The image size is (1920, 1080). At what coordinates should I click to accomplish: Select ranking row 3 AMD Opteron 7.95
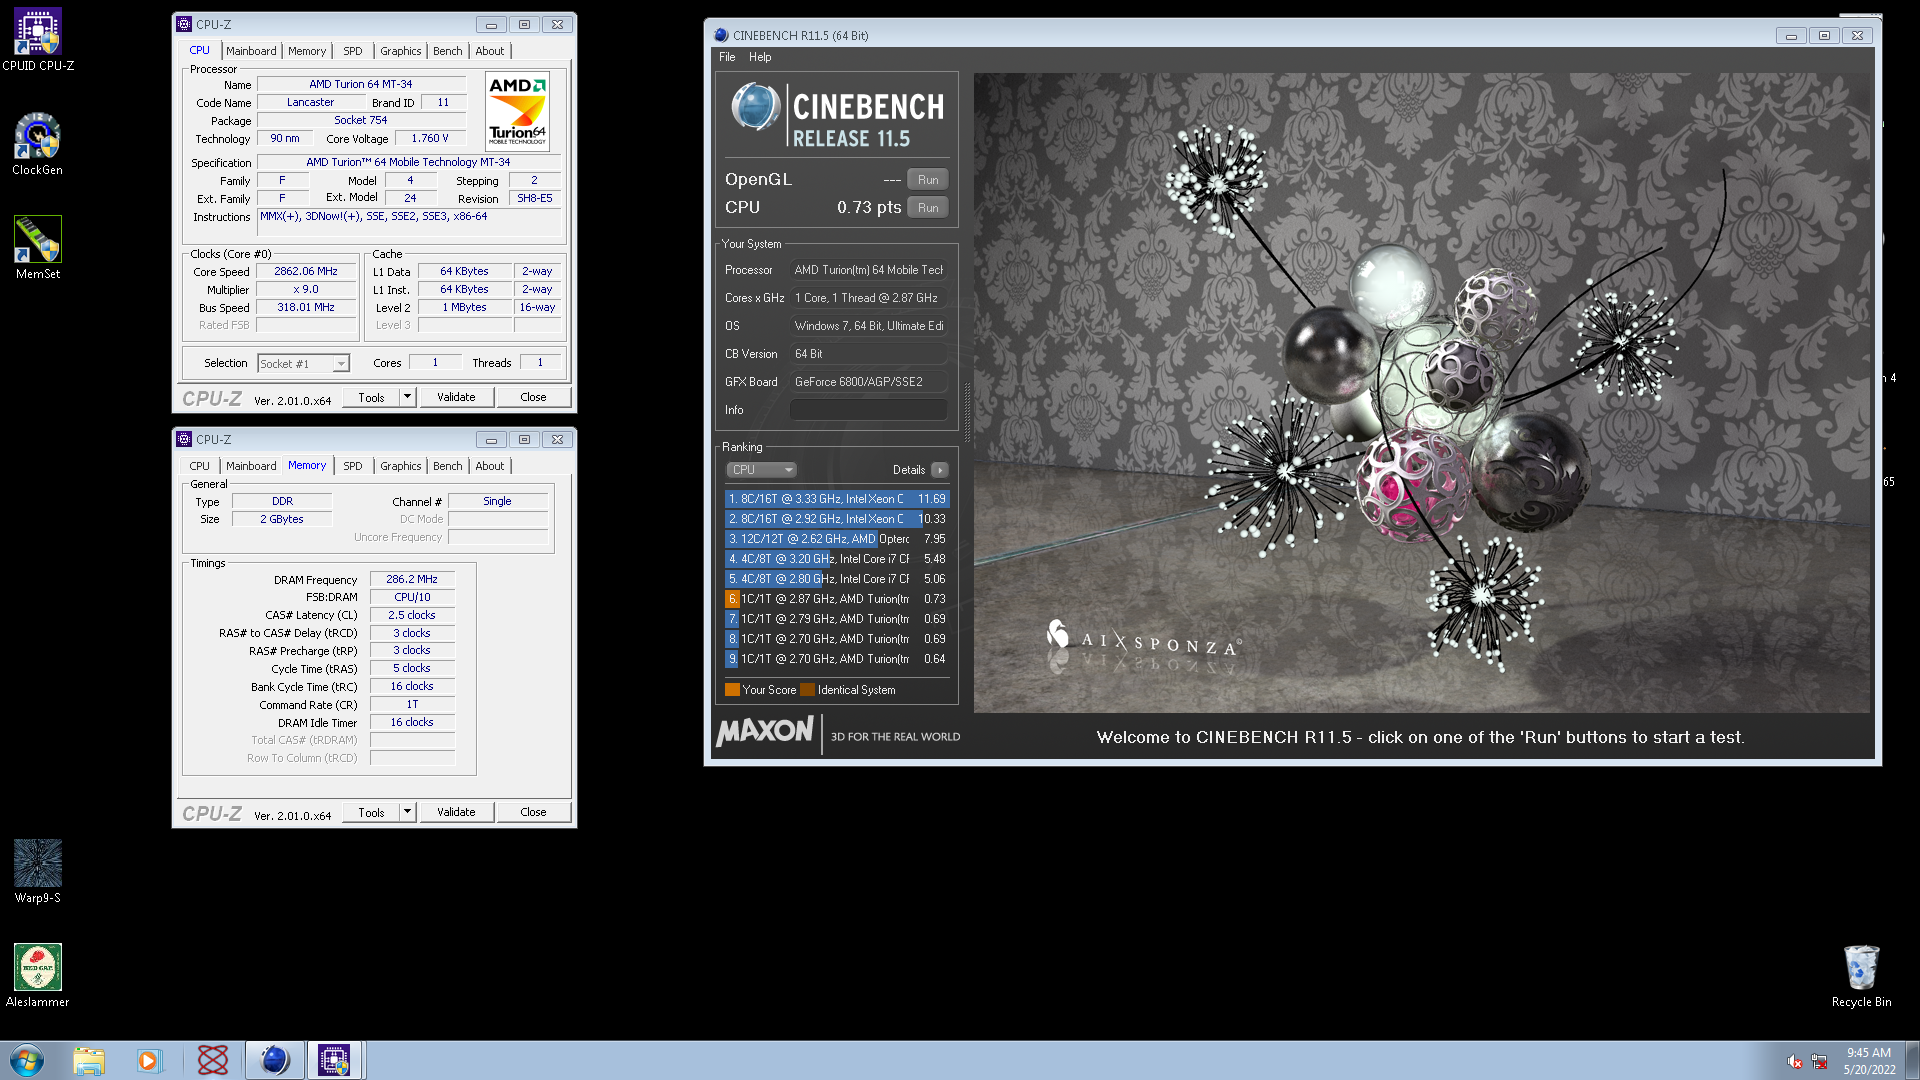pyautogui.click(x=837, y=539)
